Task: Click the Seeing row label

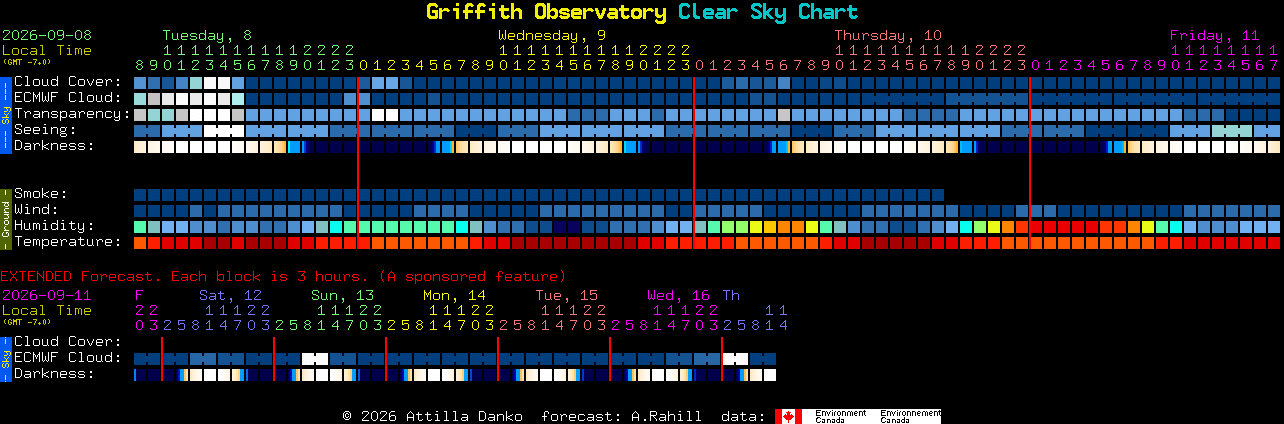Action: (45, 129)
